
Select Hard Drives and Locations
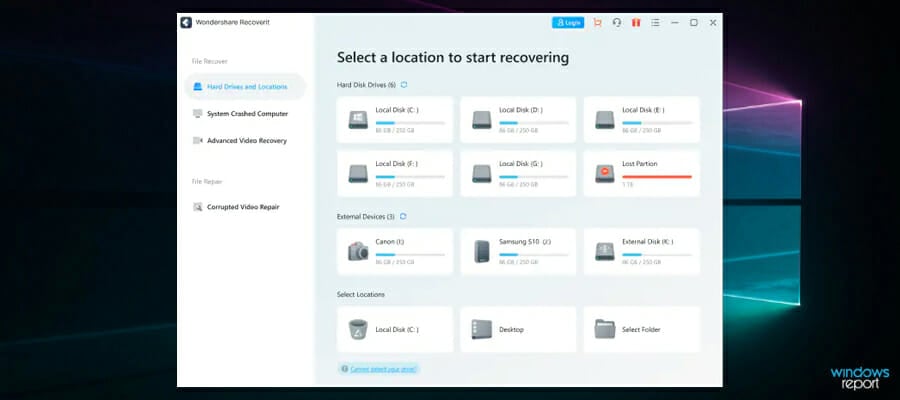pos(245,87)
